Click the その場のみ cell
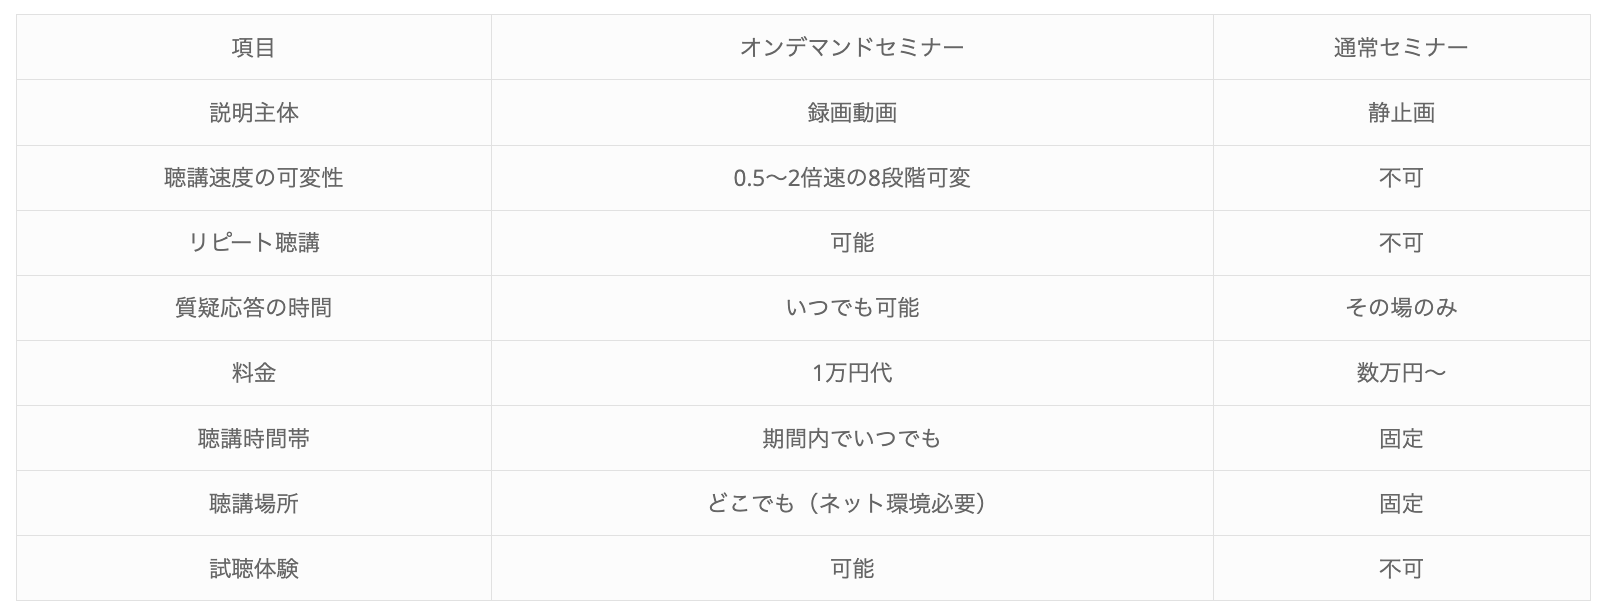This screenshot has width=1608, height=616. (1400, 308)
